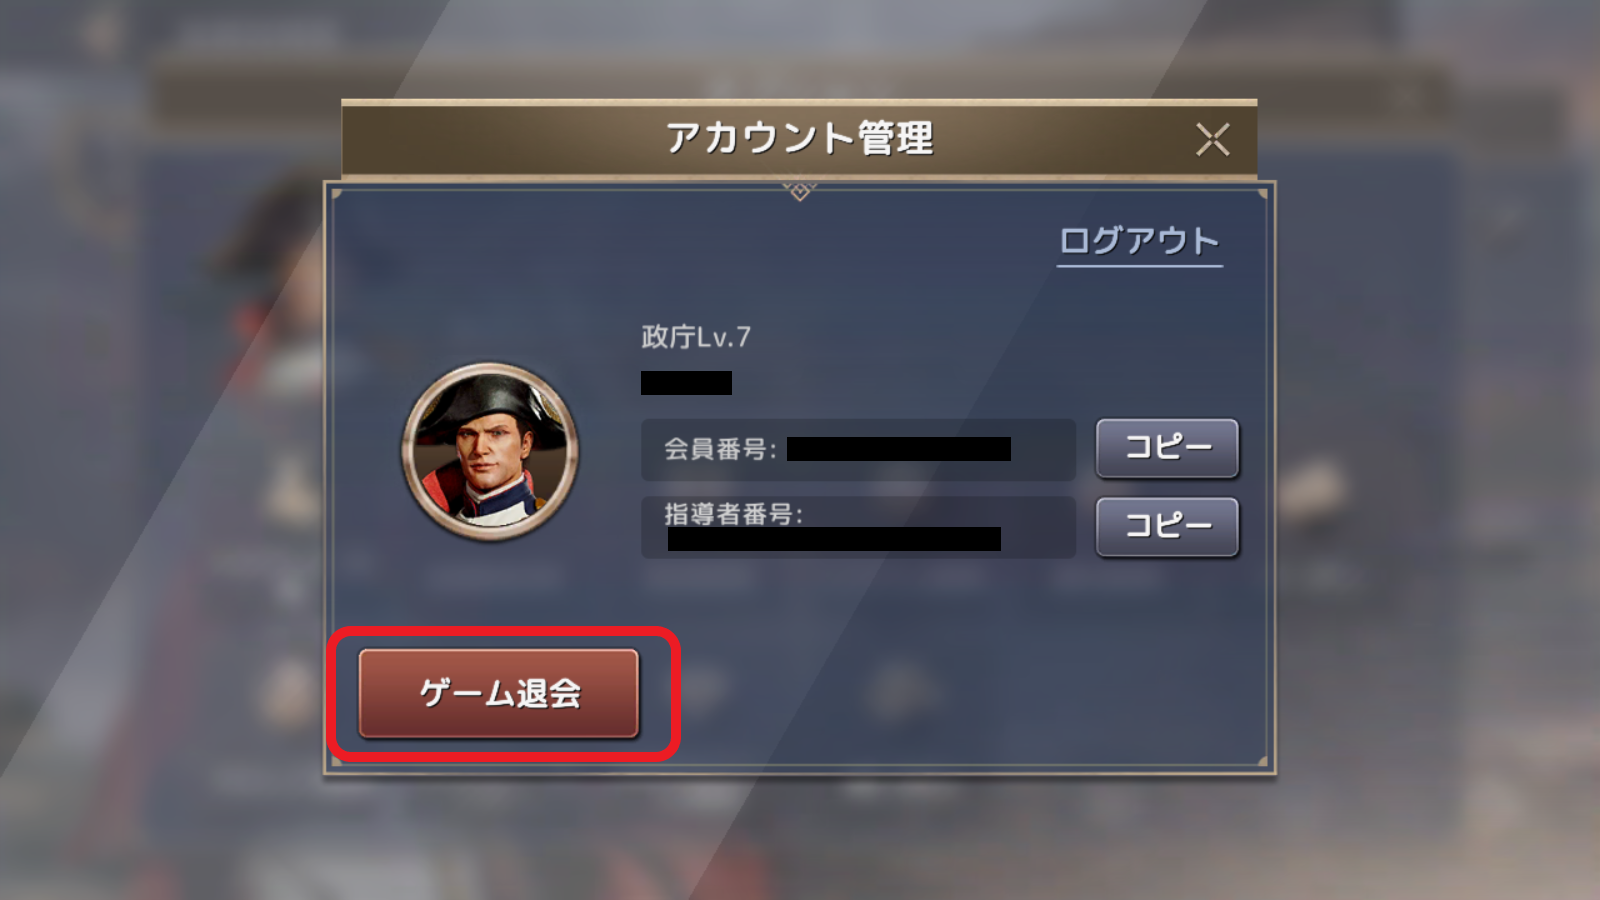Click the empty panel area beside ゲーム退会
Image resolution: width=1600 pixels, height=900 pixels.
click(950, 690)
